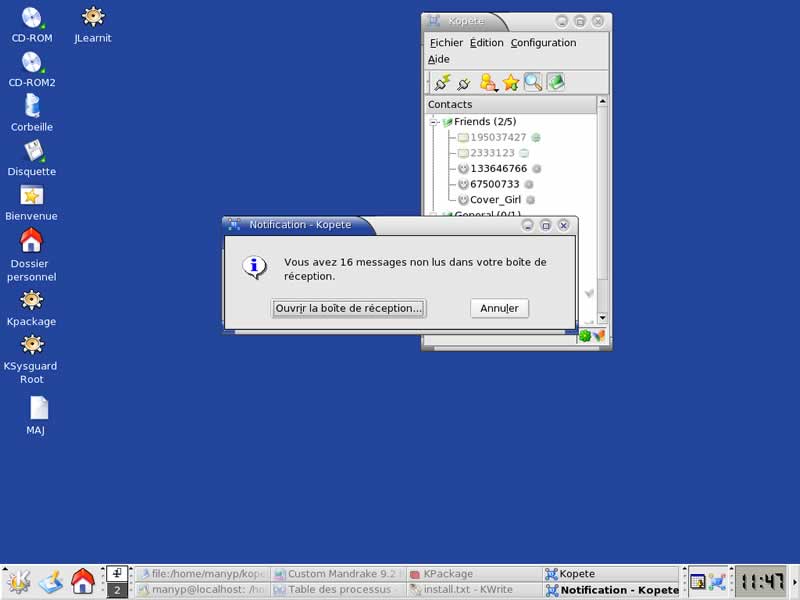This screenshot has width=800, height=600.
Task: Open the Édition menu
Action: 487,43
